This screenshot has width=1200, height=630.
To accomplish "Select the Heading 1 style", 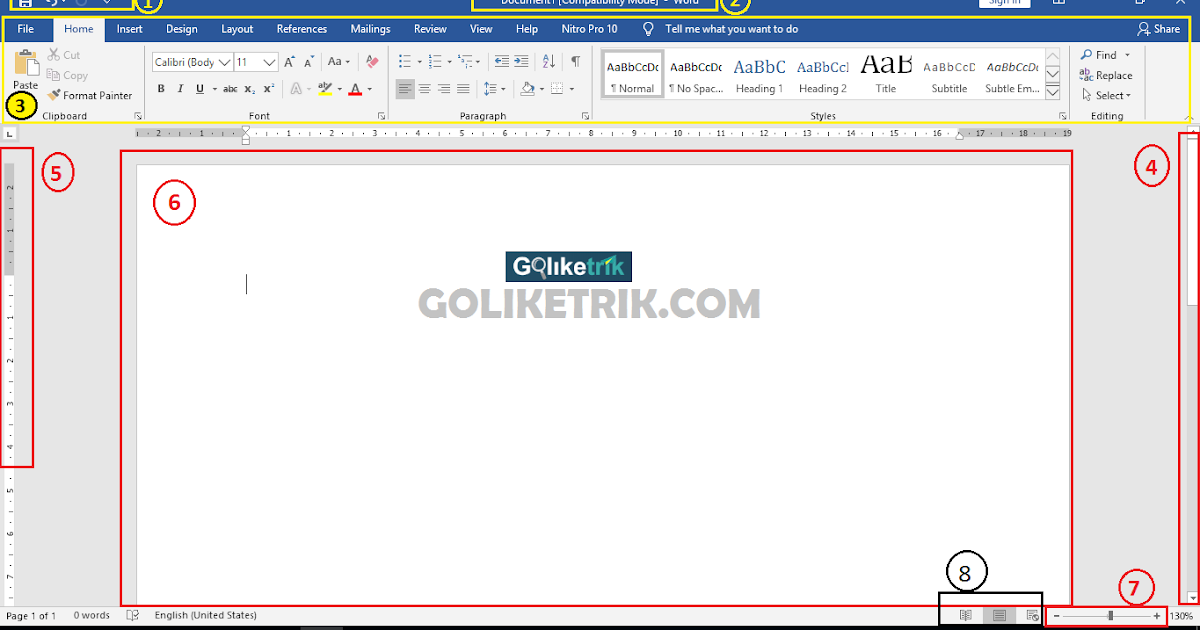I will click(x=759, y=73).
